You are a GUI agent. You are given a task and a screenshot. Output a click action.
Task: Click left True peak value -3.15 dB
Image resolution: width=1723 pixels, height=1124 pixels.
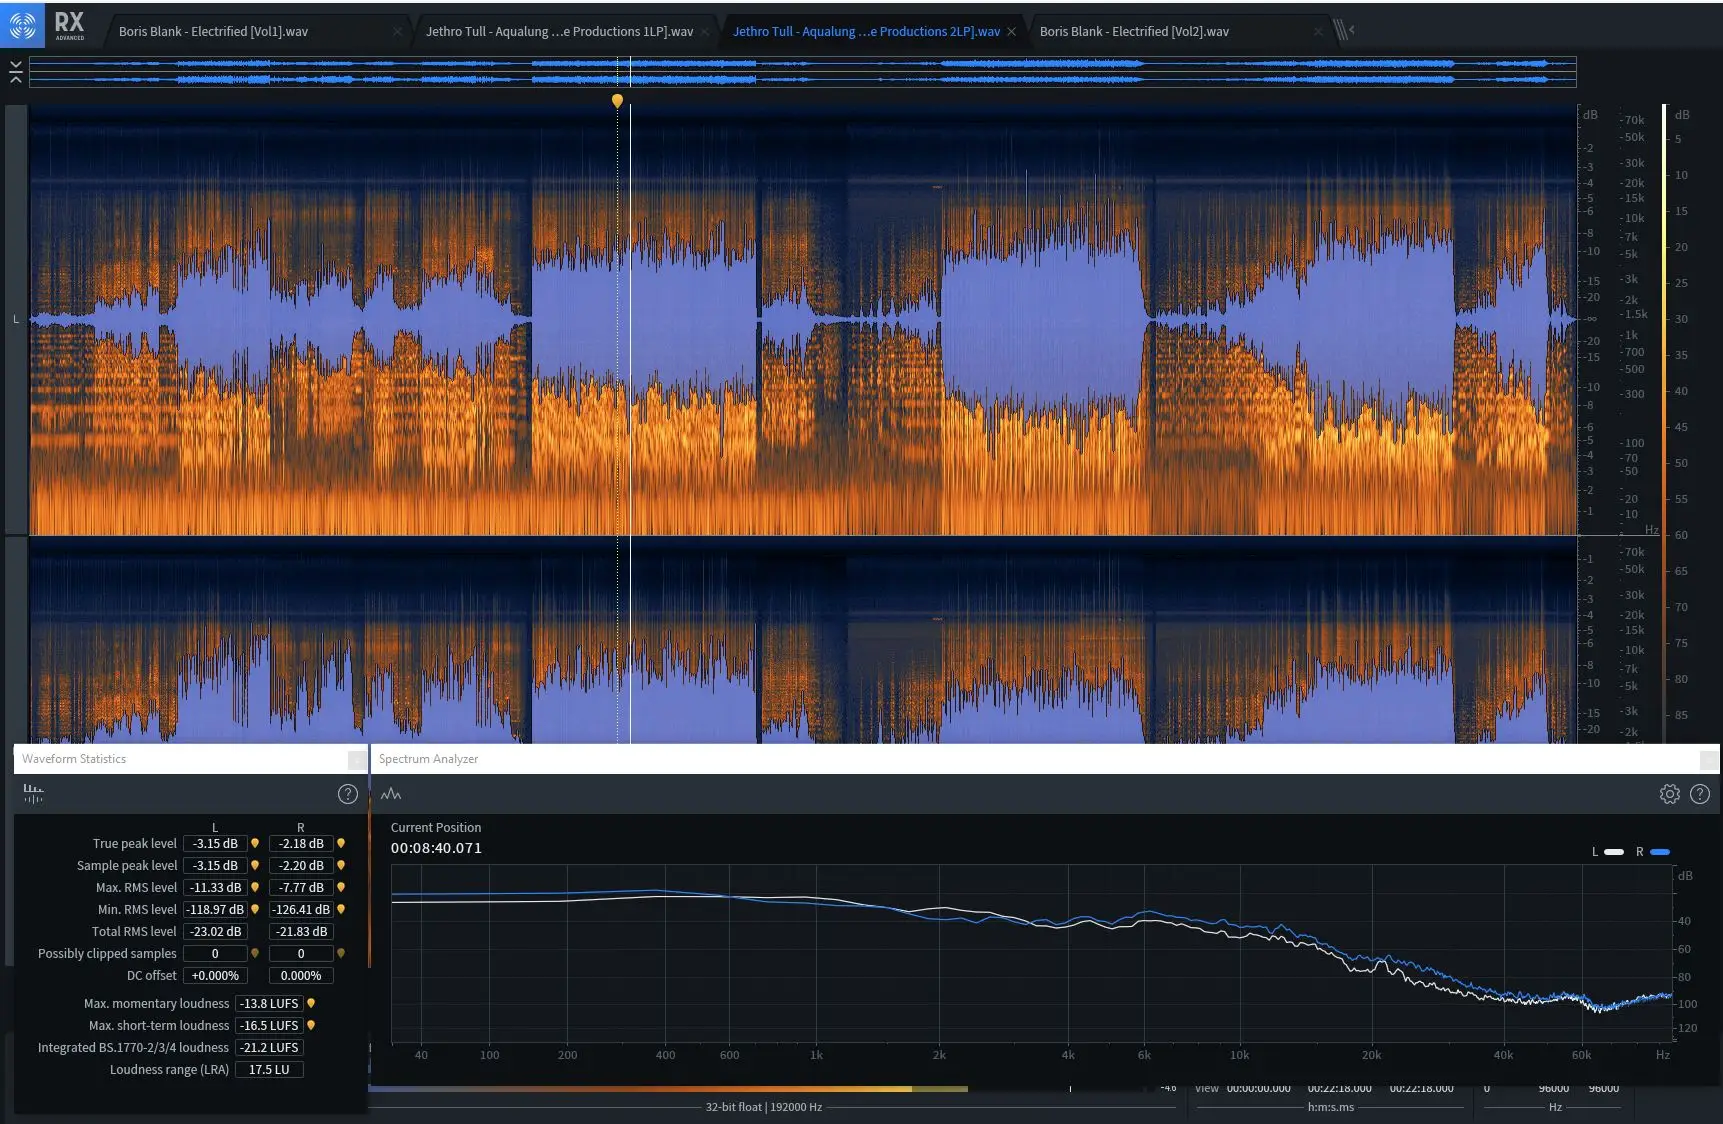click(215, 843)
